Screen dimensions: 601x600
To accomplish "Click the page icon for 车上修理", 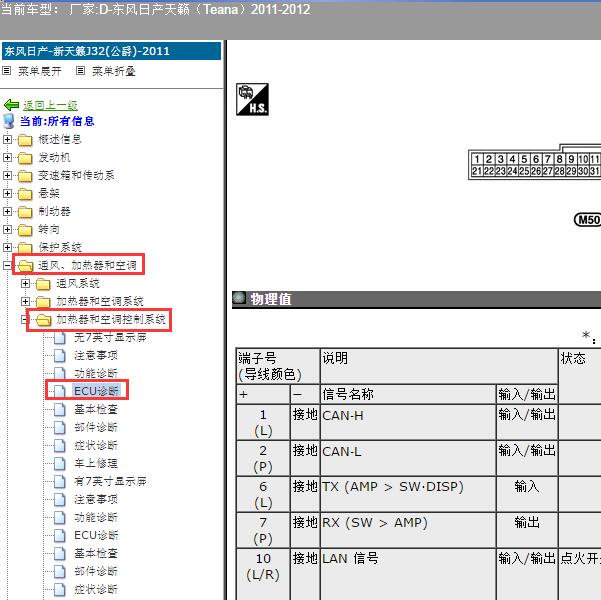I will point(60,464).
